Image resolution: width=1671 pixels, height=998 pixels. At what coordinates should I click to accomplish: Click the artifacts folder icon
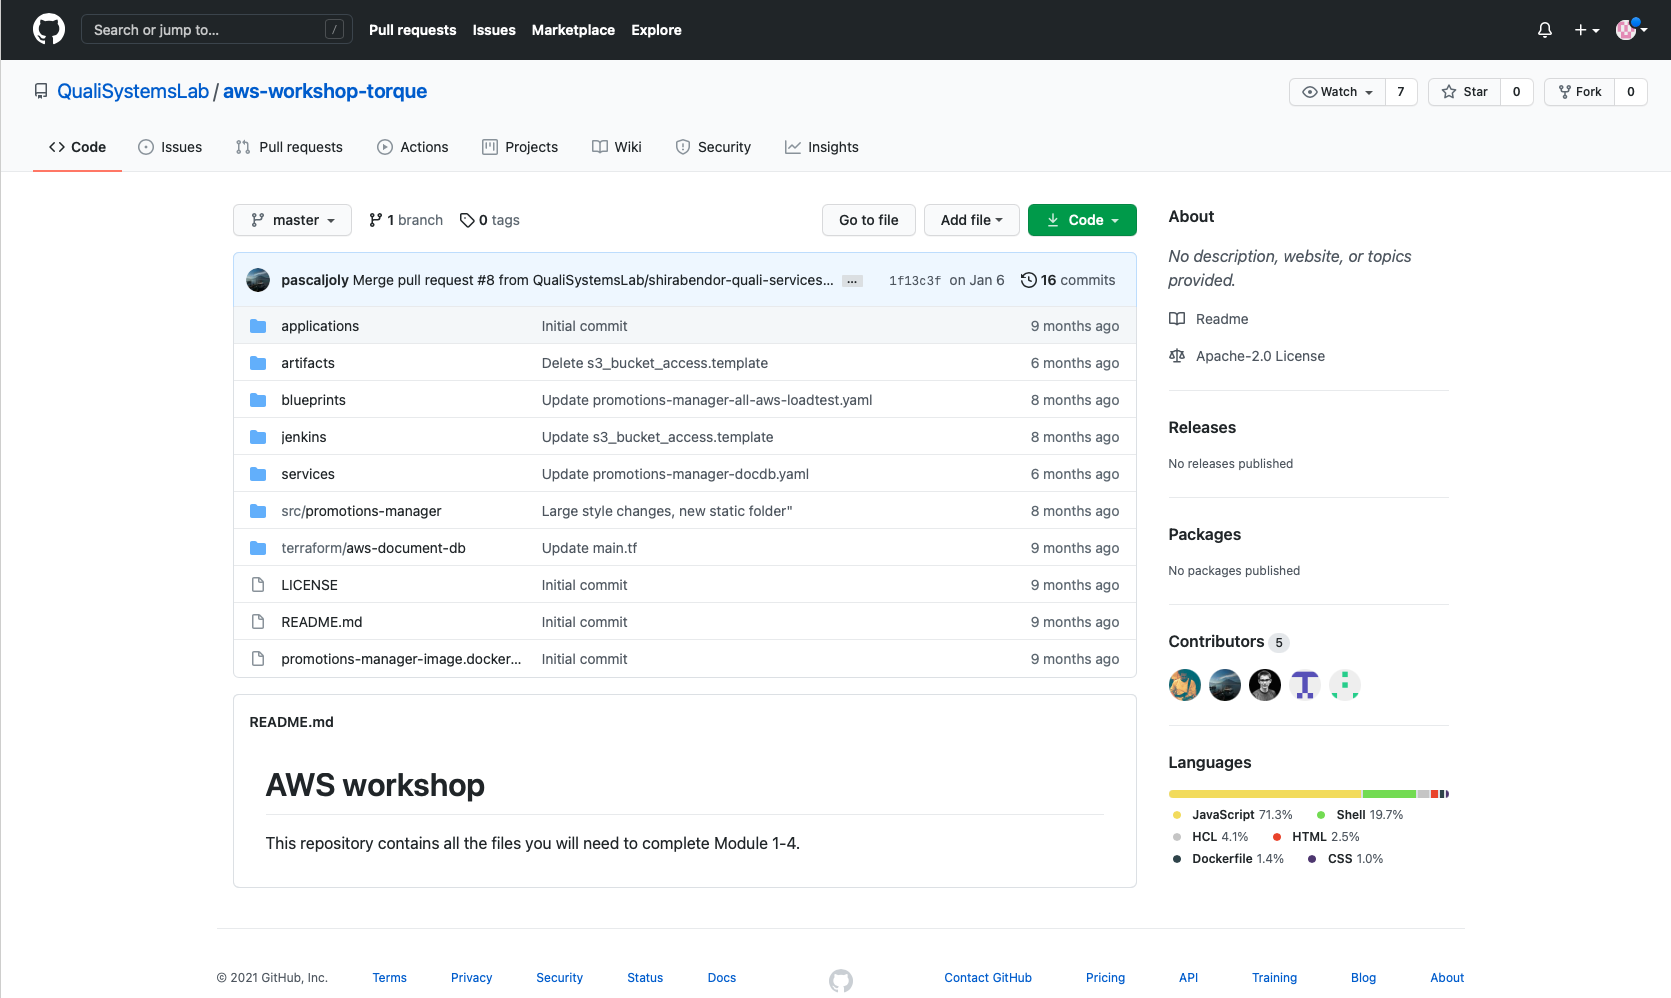[258, 363]
